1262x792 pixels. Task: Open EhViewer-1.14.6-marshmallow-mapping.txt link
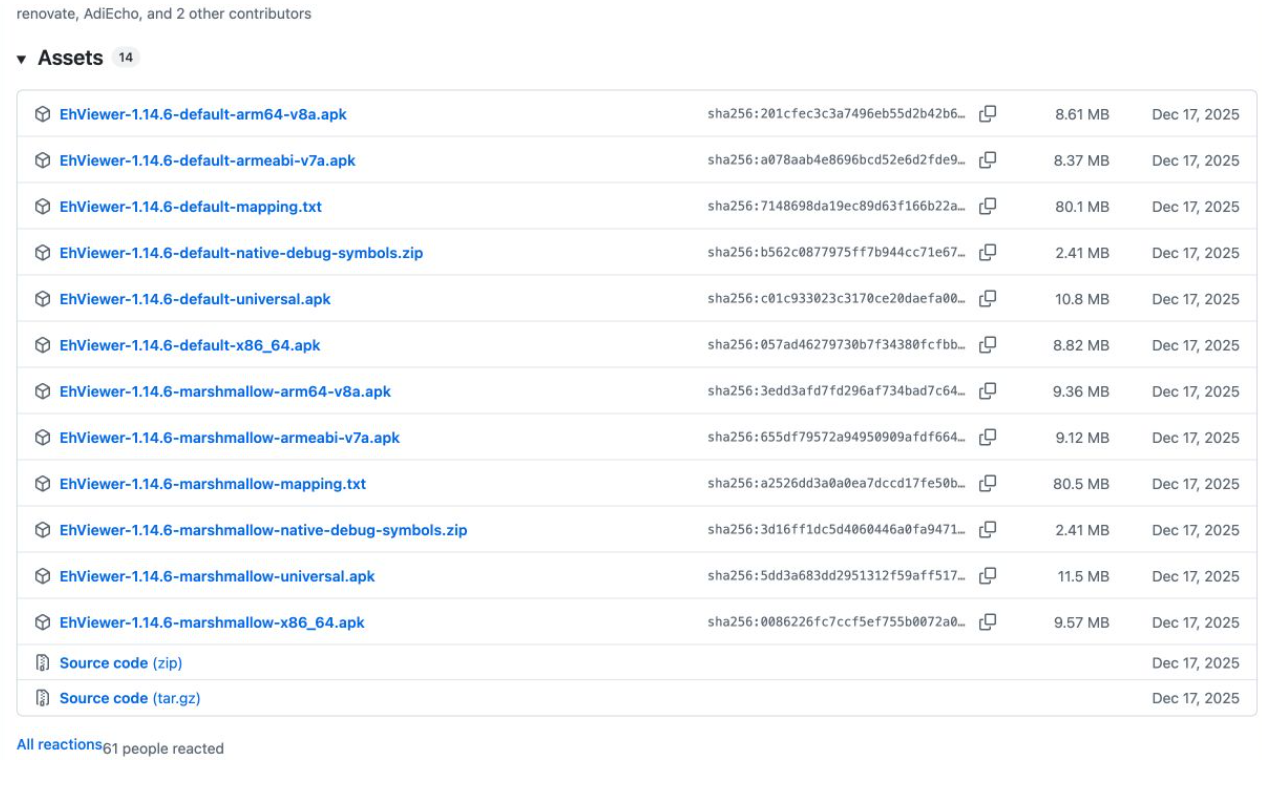(x=213, y=484)
